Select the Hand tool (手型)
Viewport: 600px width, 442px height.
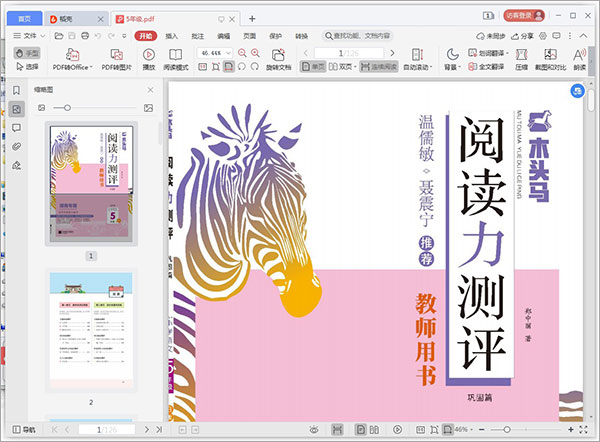(27, 52)
